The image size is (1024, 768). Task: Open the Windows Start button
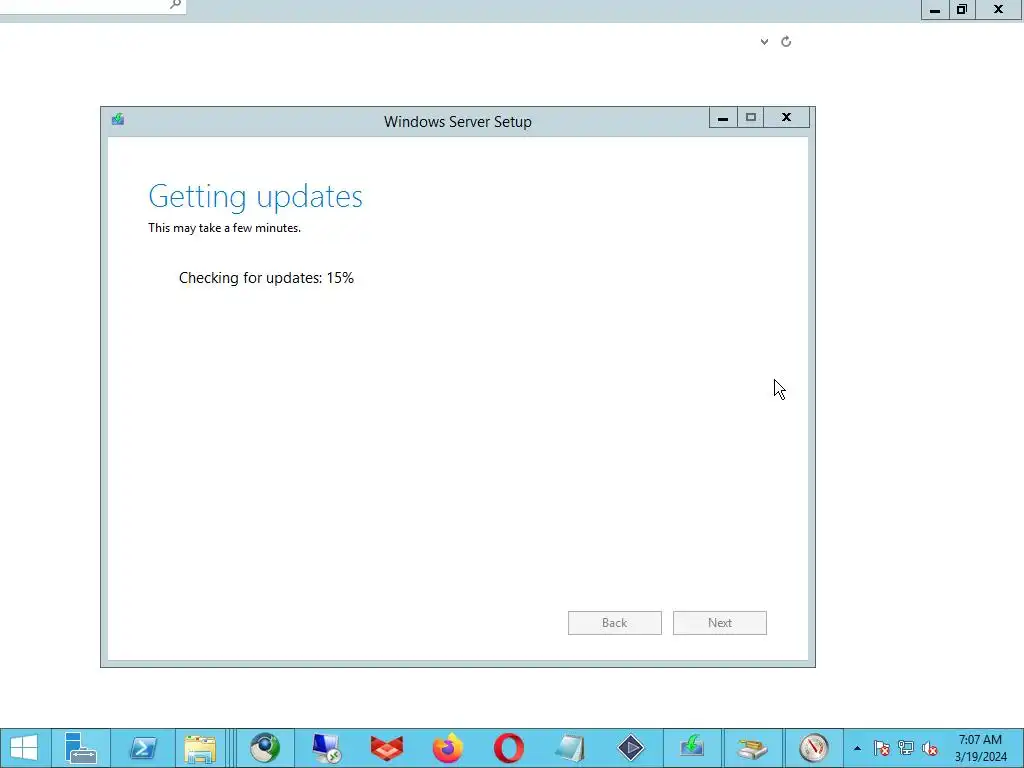click(x=24, y=748)
